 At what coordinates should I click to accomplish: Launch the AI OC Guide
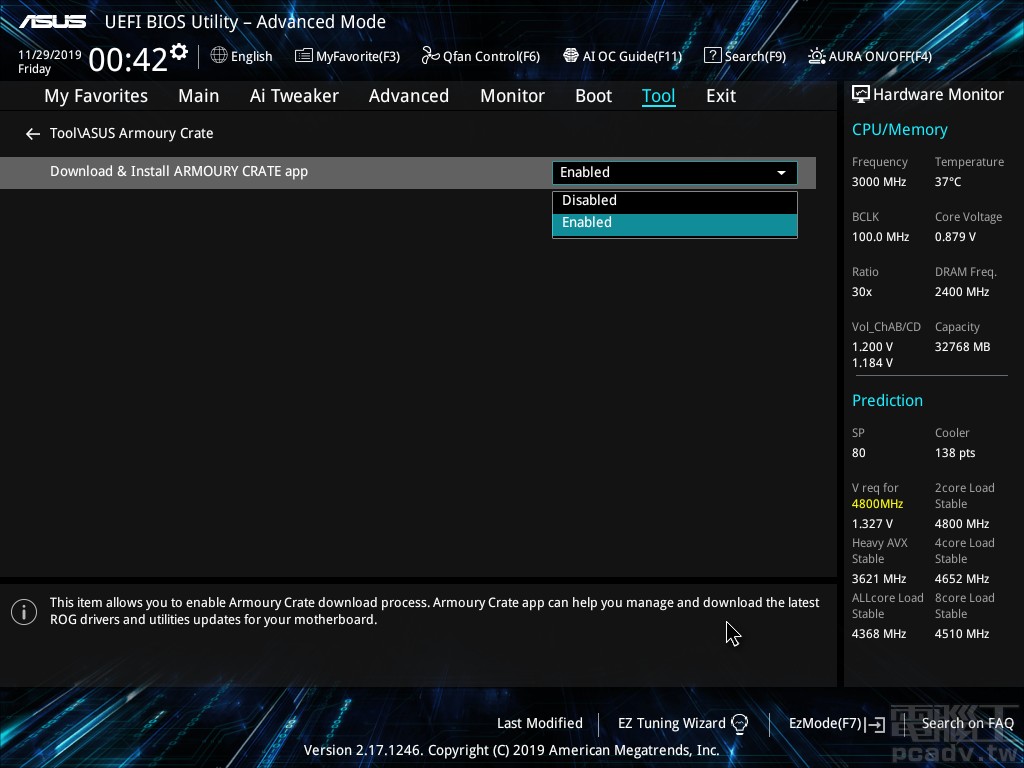[x=622, y=56]
